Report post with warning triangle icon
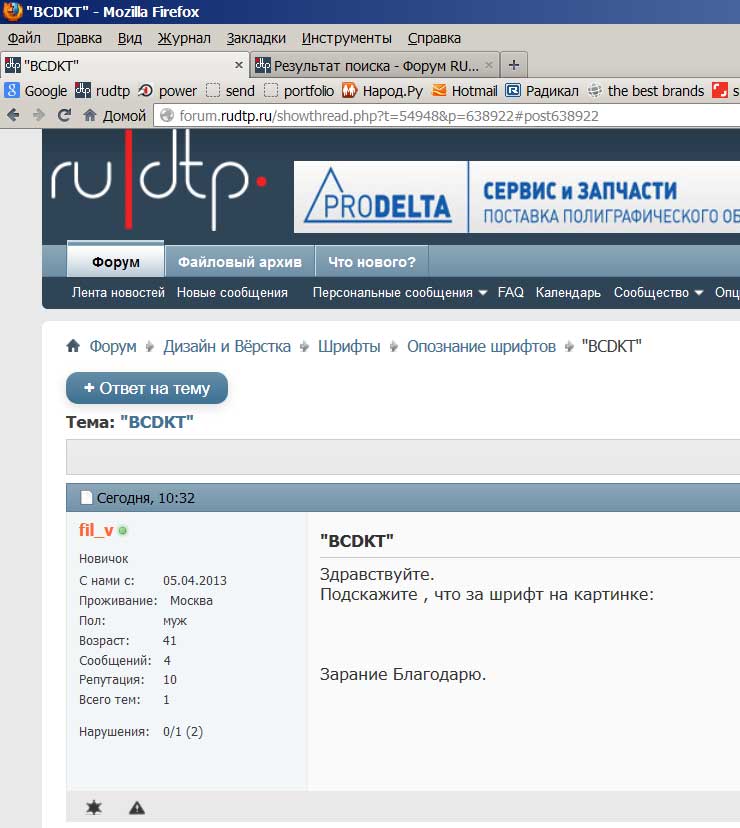 pyautogui.click(x=137, y=807)
